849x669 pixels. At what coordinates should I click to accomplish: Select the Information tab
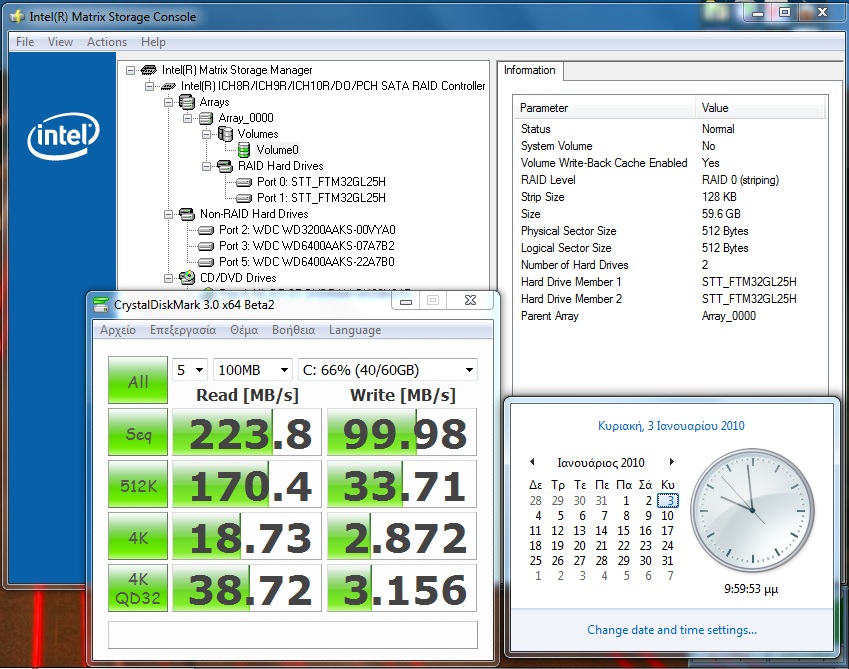click(x=530, y=70)
